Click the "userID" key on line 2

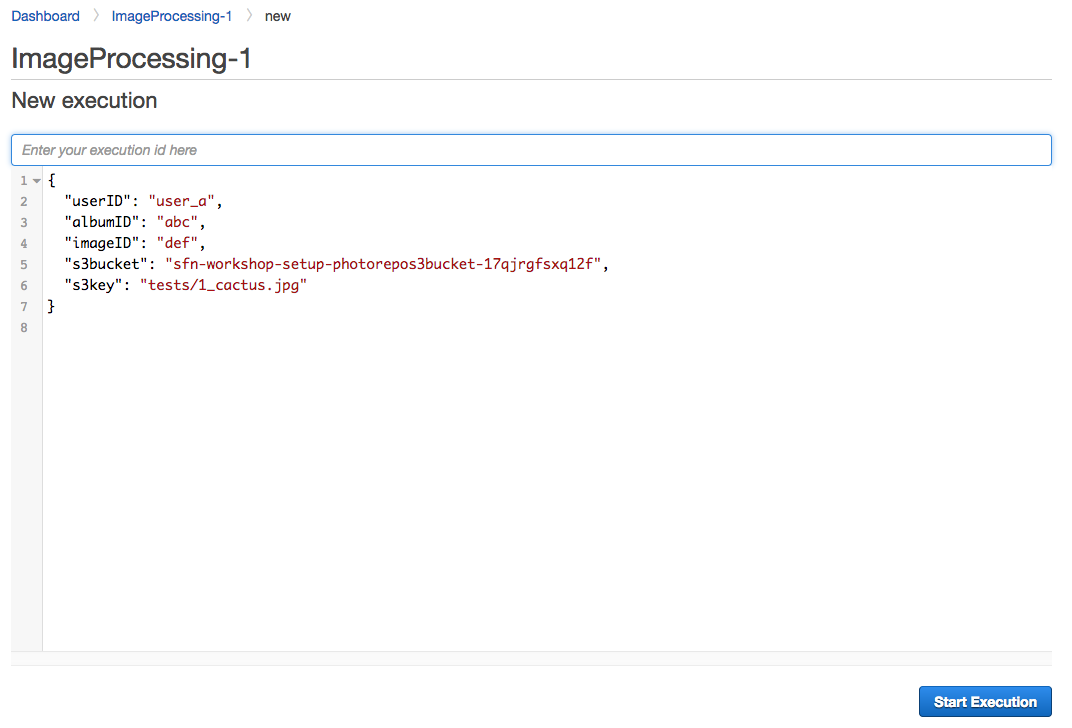pyautogui.click(x=98, y=202)
